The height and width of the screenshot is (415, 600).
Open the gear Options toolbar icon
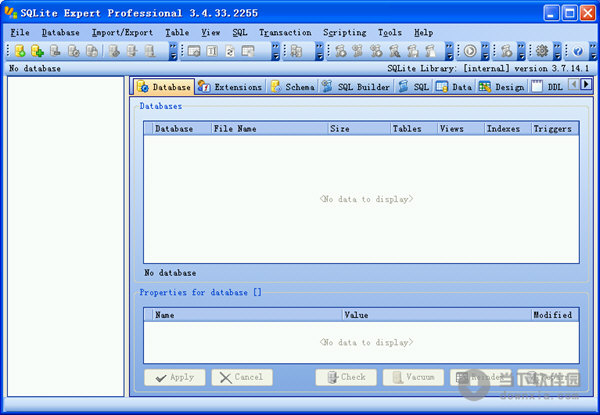click(542, 51)
